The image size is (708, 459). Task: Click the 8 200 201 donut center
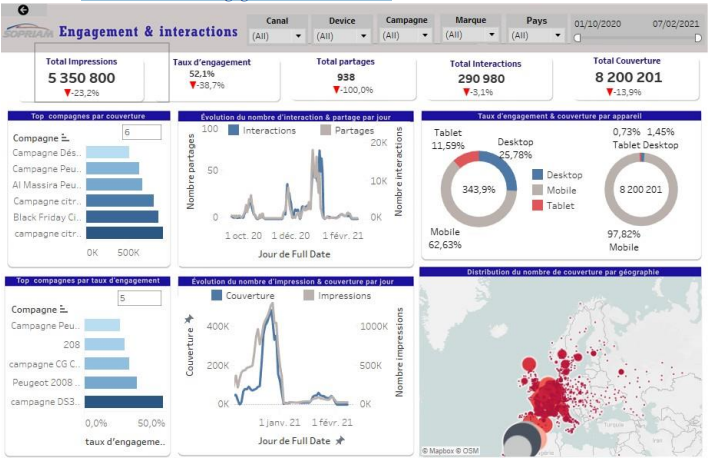640,189
